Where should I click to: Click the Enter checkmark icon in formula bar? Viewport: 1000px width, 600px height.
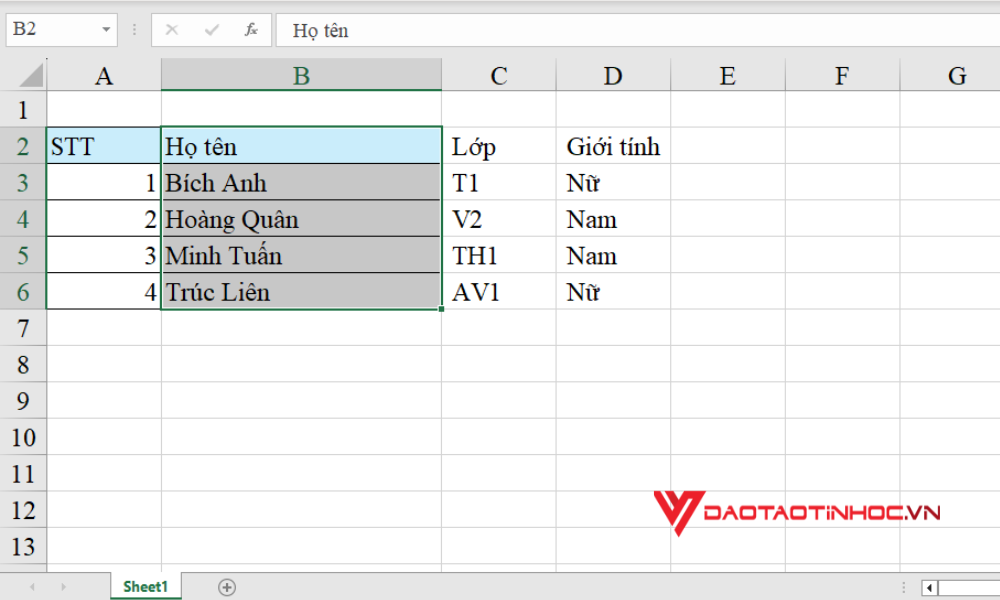[x=212, y=29]
